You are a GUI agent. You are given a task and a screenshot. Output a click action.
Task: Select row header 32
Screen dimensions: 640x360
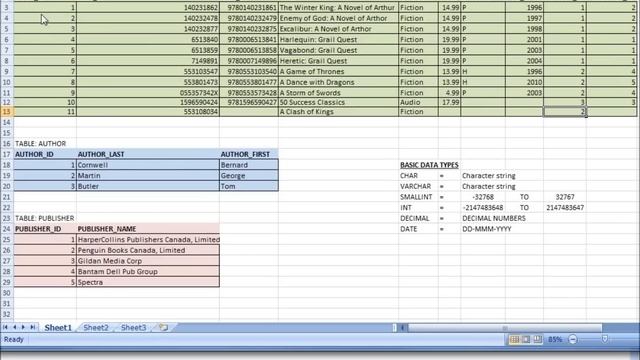tap(7, 314)
